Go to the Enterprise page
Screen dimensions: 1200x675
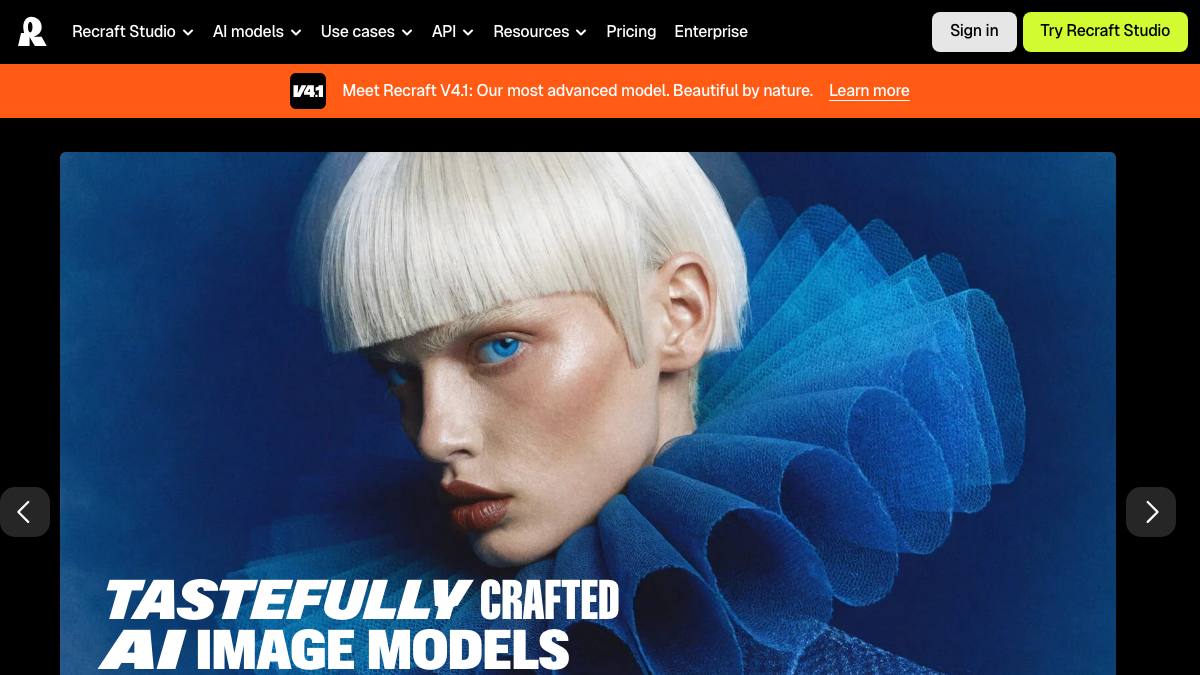tap(711, 32)
